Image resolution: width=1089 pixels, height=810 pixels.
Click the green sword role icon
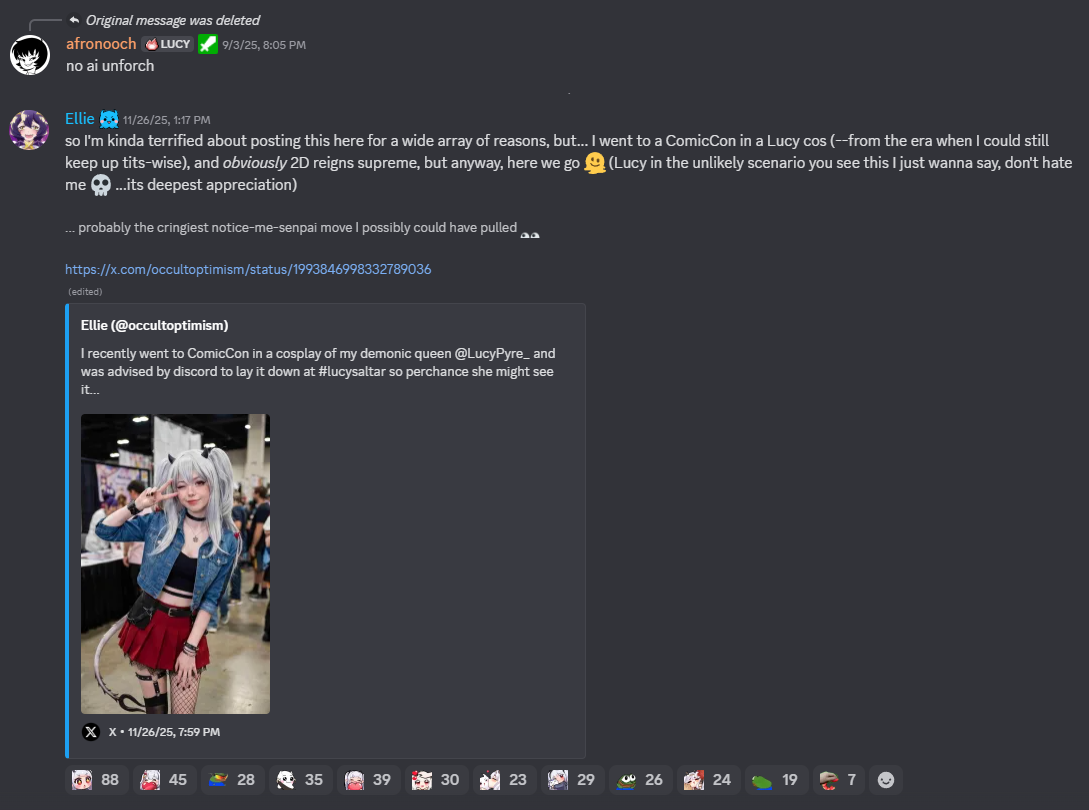[x=208, y=44]
